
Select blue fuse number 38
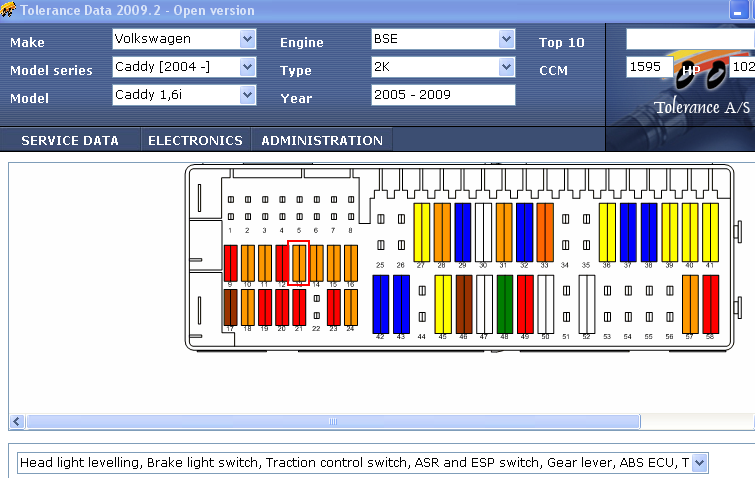(x=649, y=233)
